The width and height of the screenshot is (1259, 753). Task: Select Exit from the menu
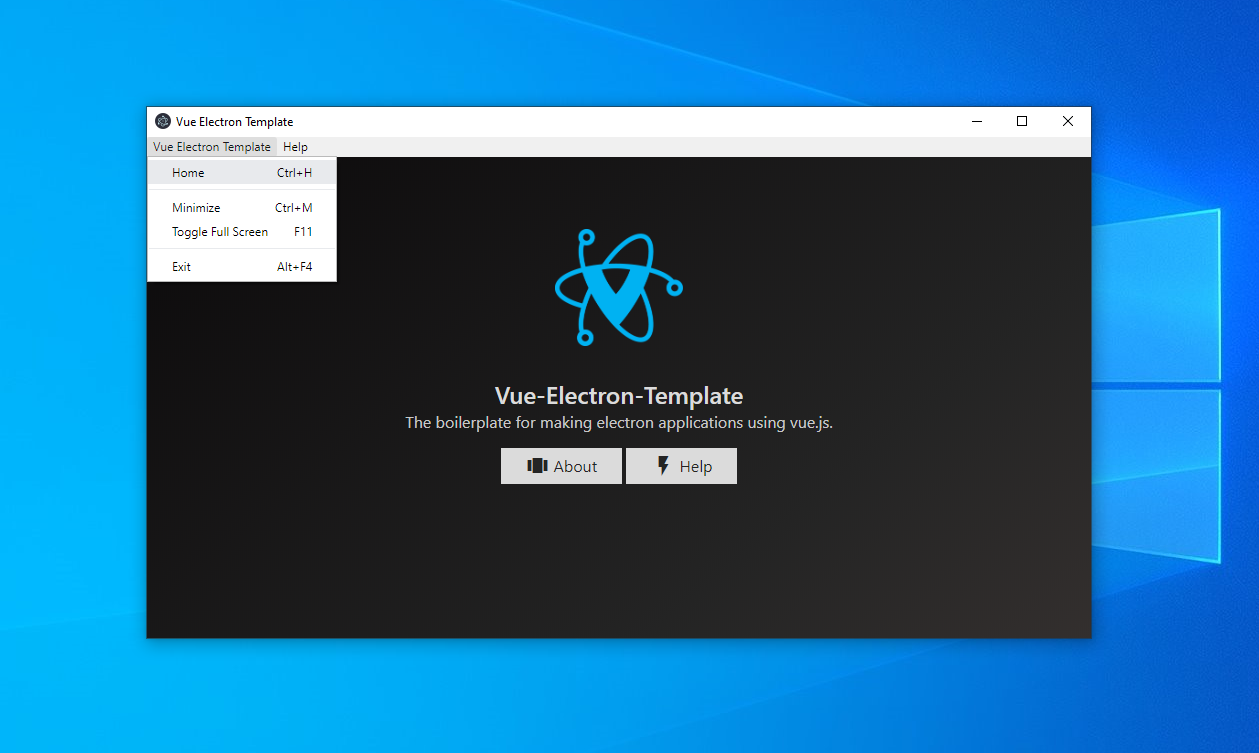tap(242, 267)
